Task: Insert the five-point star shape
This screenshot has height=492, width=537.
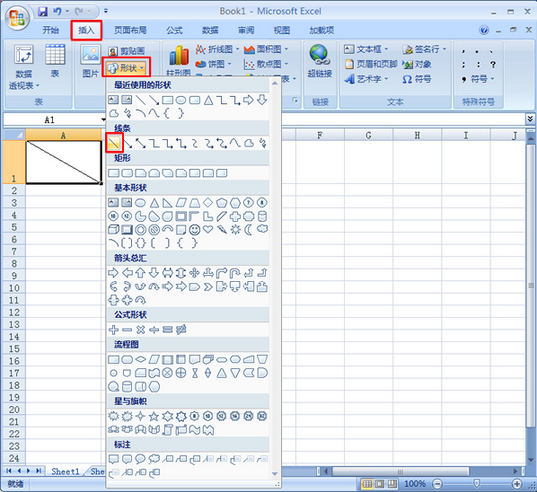Action: (x=154, y=416)
